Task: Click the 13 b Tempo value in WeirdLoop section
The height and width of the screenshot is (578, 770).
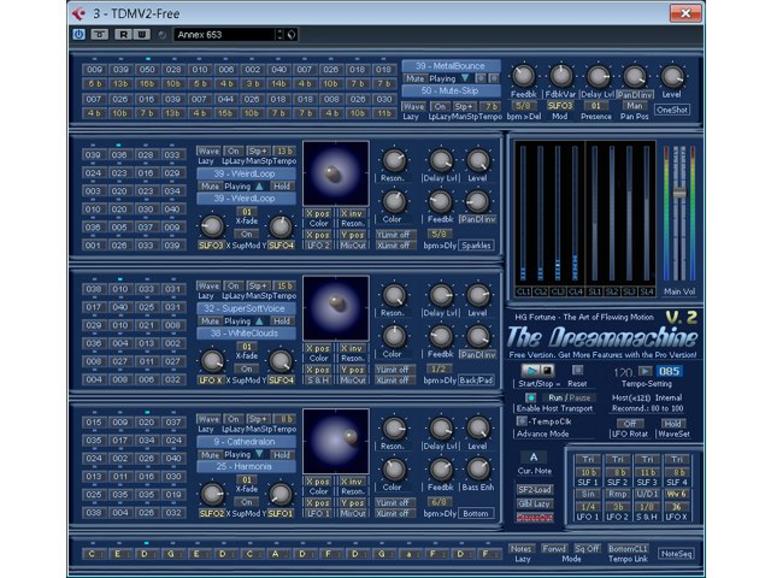Action: pos(284,151)
